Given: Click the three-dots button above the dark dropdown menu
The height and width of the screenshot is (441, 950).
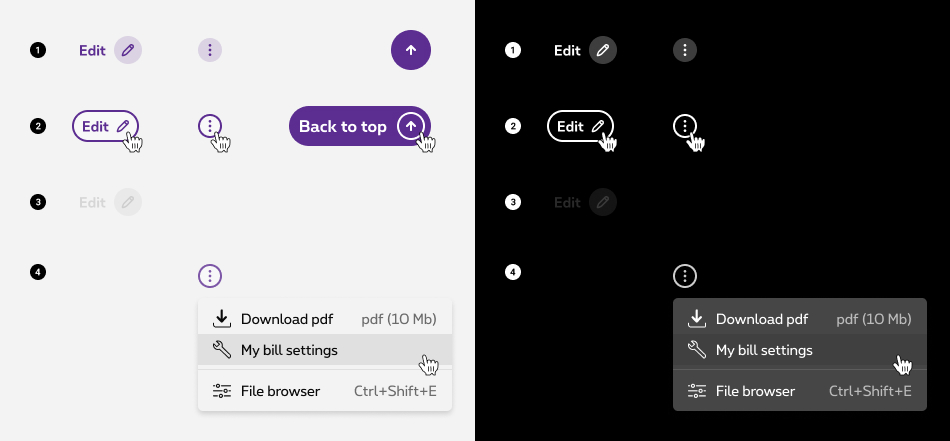Looking at the screenshot, I should pos(685,276).
